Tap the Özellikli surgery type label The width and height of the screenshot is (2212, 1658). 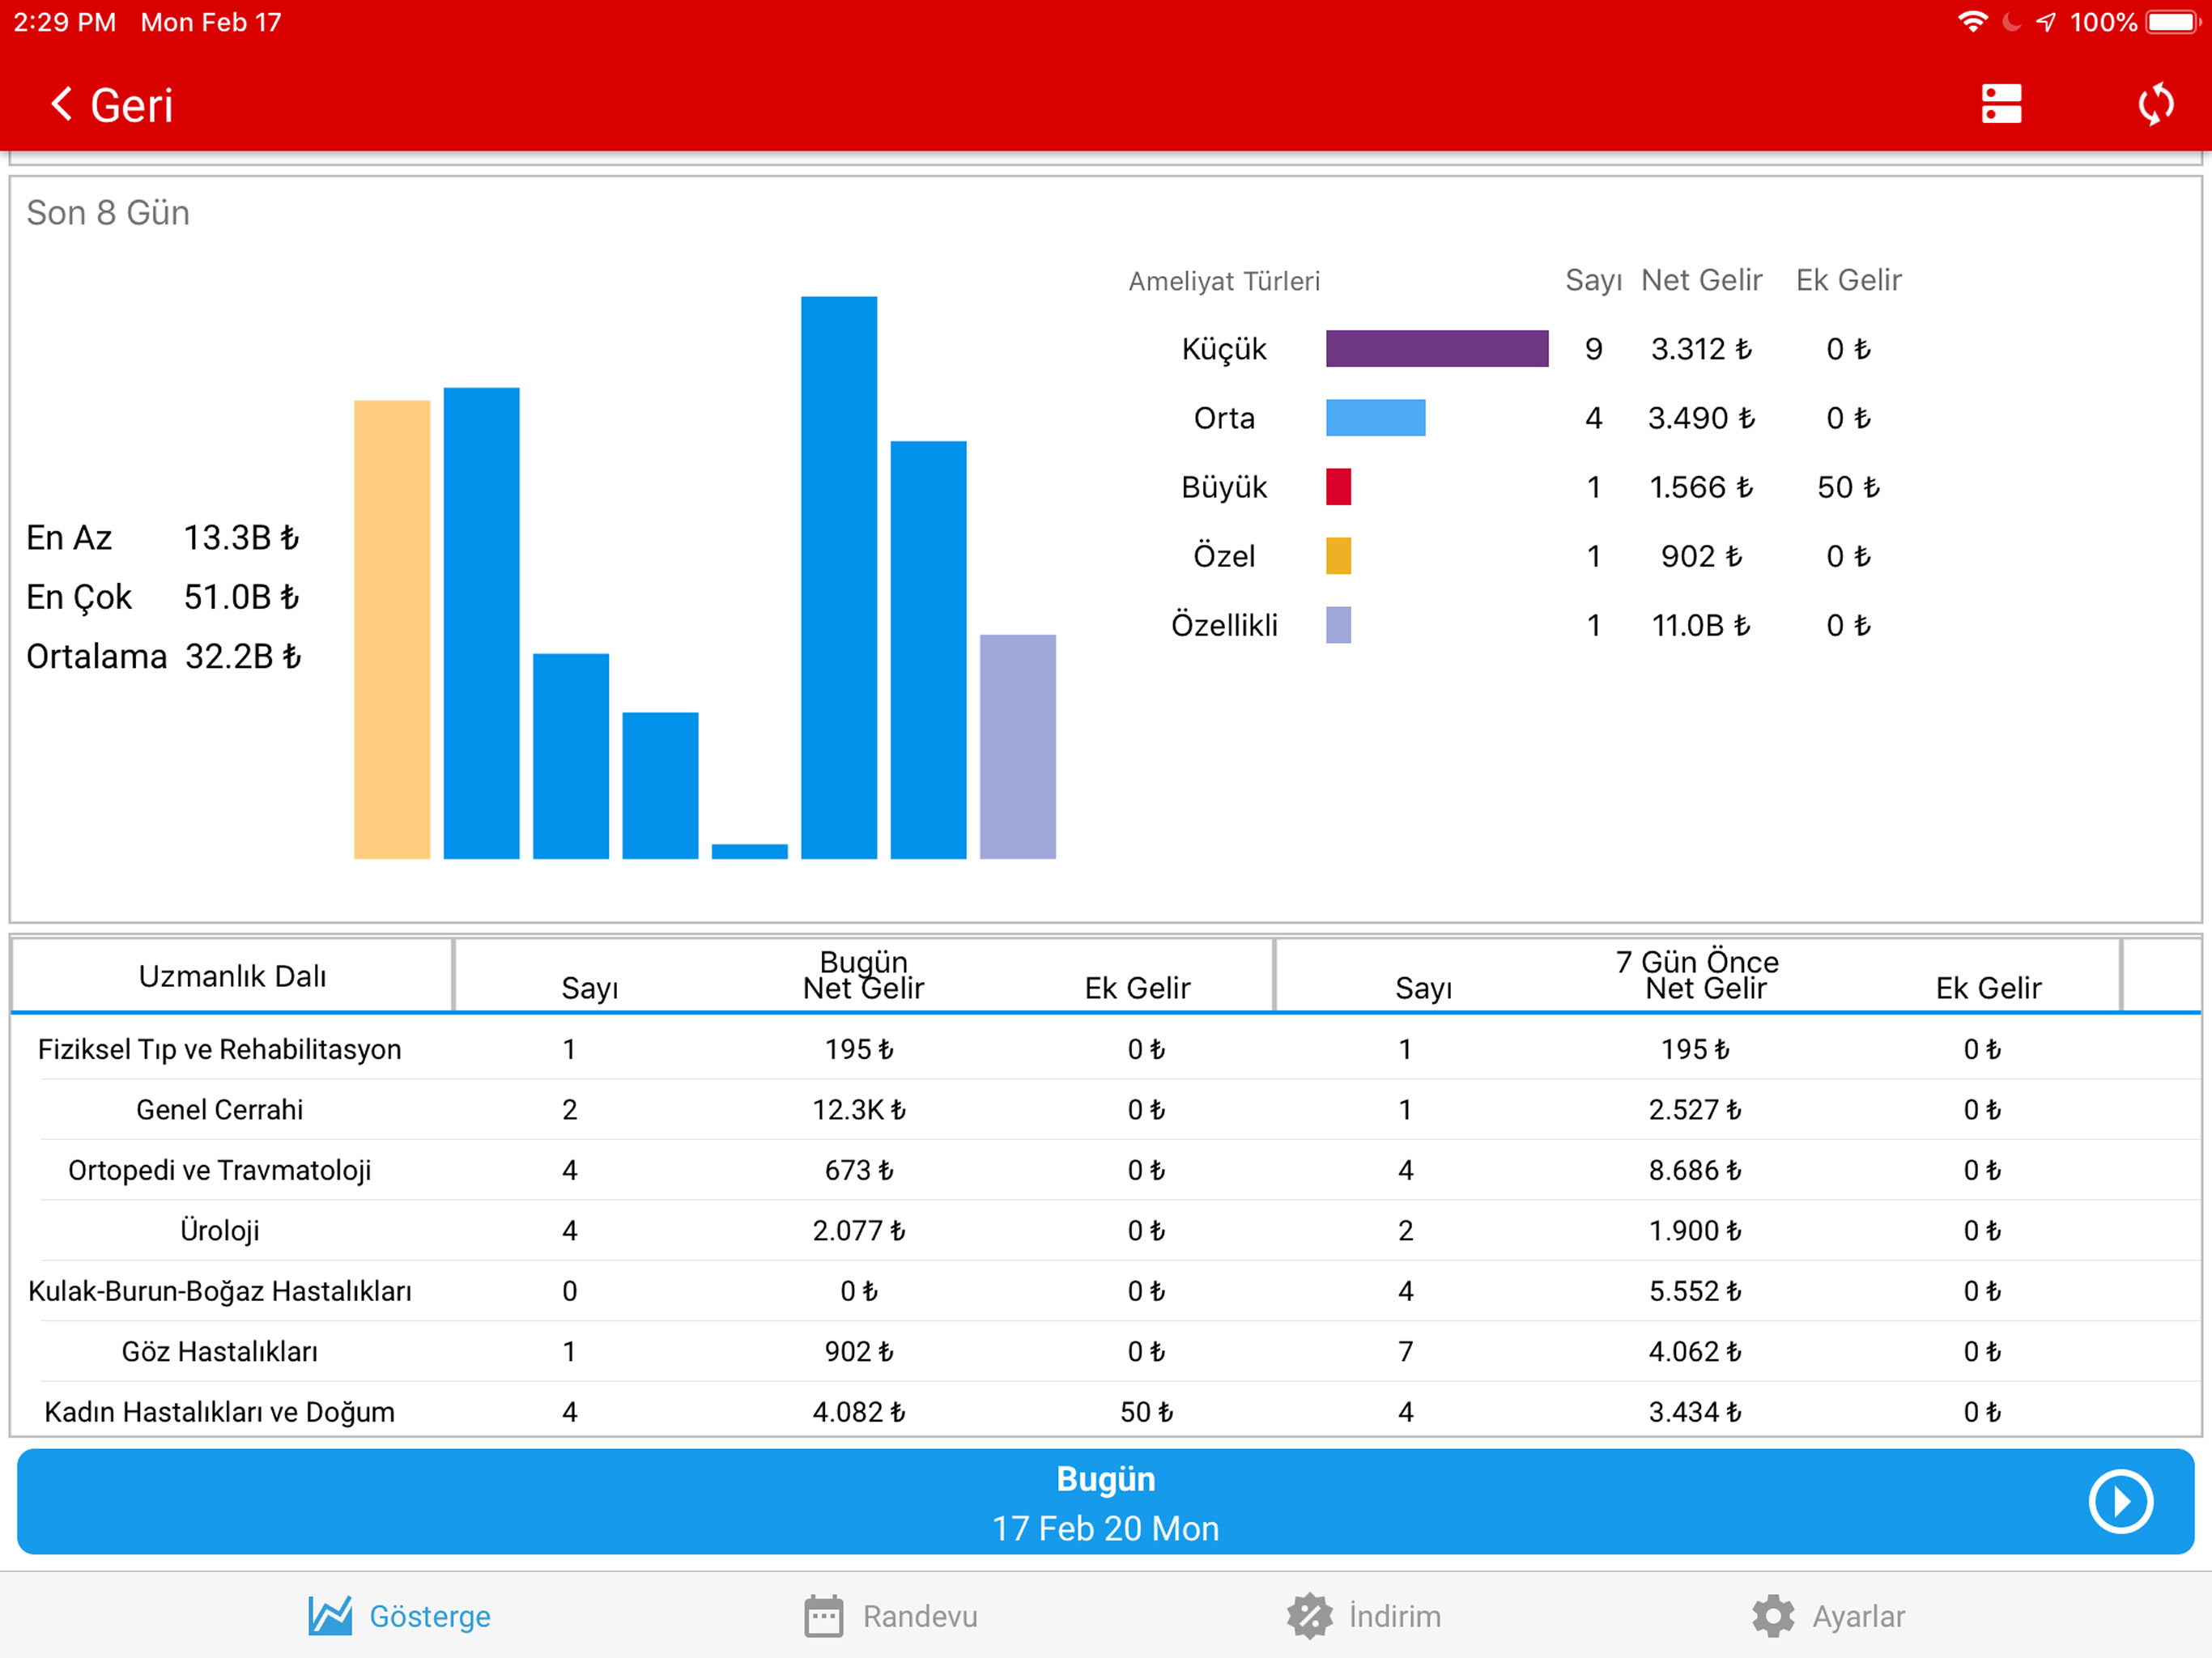pos(1224,625)
